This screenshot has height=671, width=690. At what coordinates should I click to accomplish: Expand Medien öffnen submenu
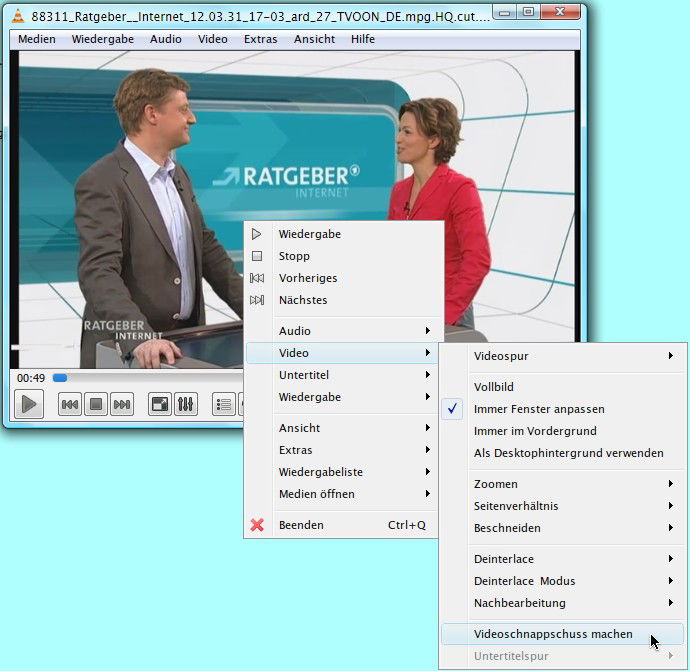coord(341,494)
